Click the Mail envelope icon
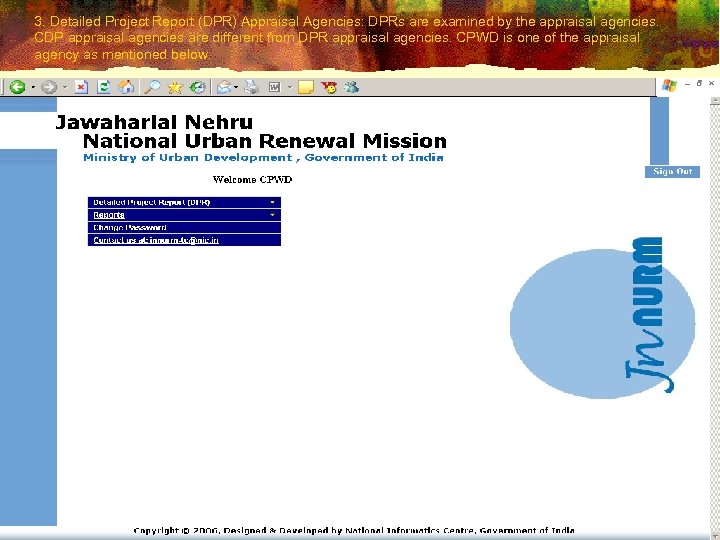Image resolution: width=720 pixels, height=540 pixels. (x=224, y=87)
